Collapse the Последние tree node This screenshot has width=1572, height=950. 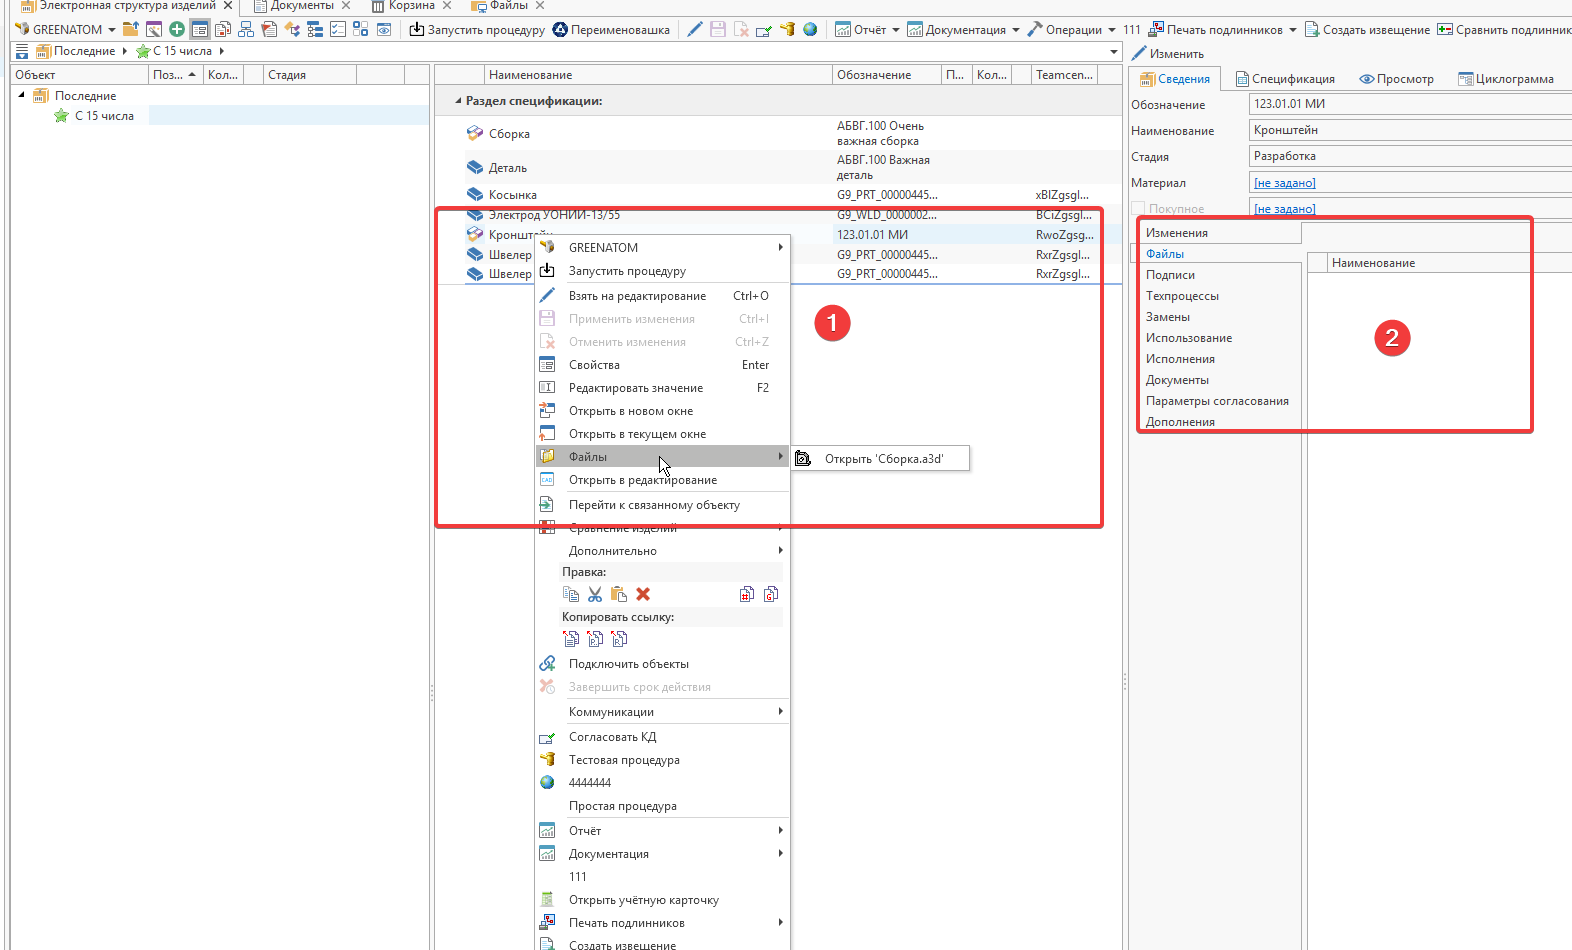coord(22,95)
